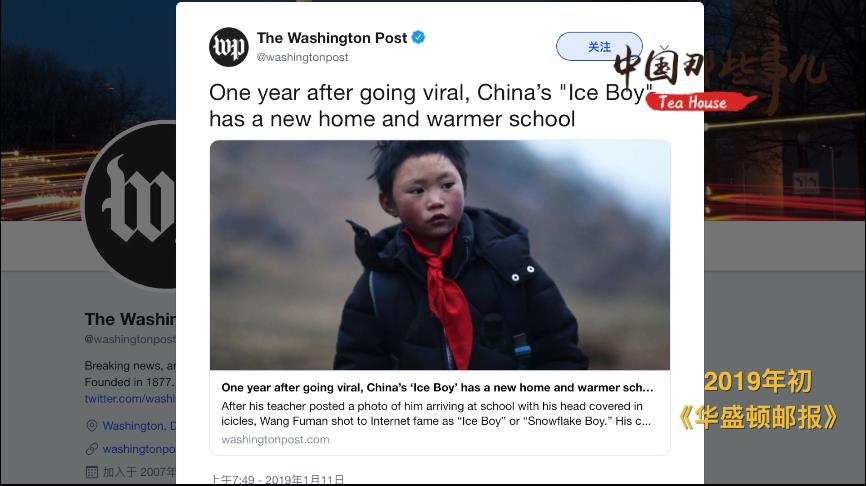This screenshot has width=866, height=486.
Task: Click the location pin icon
Action: coord(92,426)
